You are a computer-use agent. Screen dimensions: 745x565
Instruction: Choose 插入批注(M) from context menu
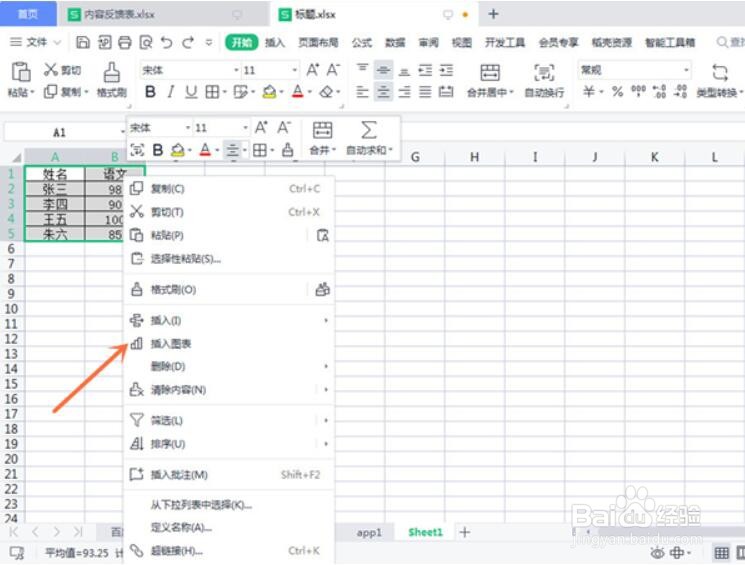tap(229, 474)
